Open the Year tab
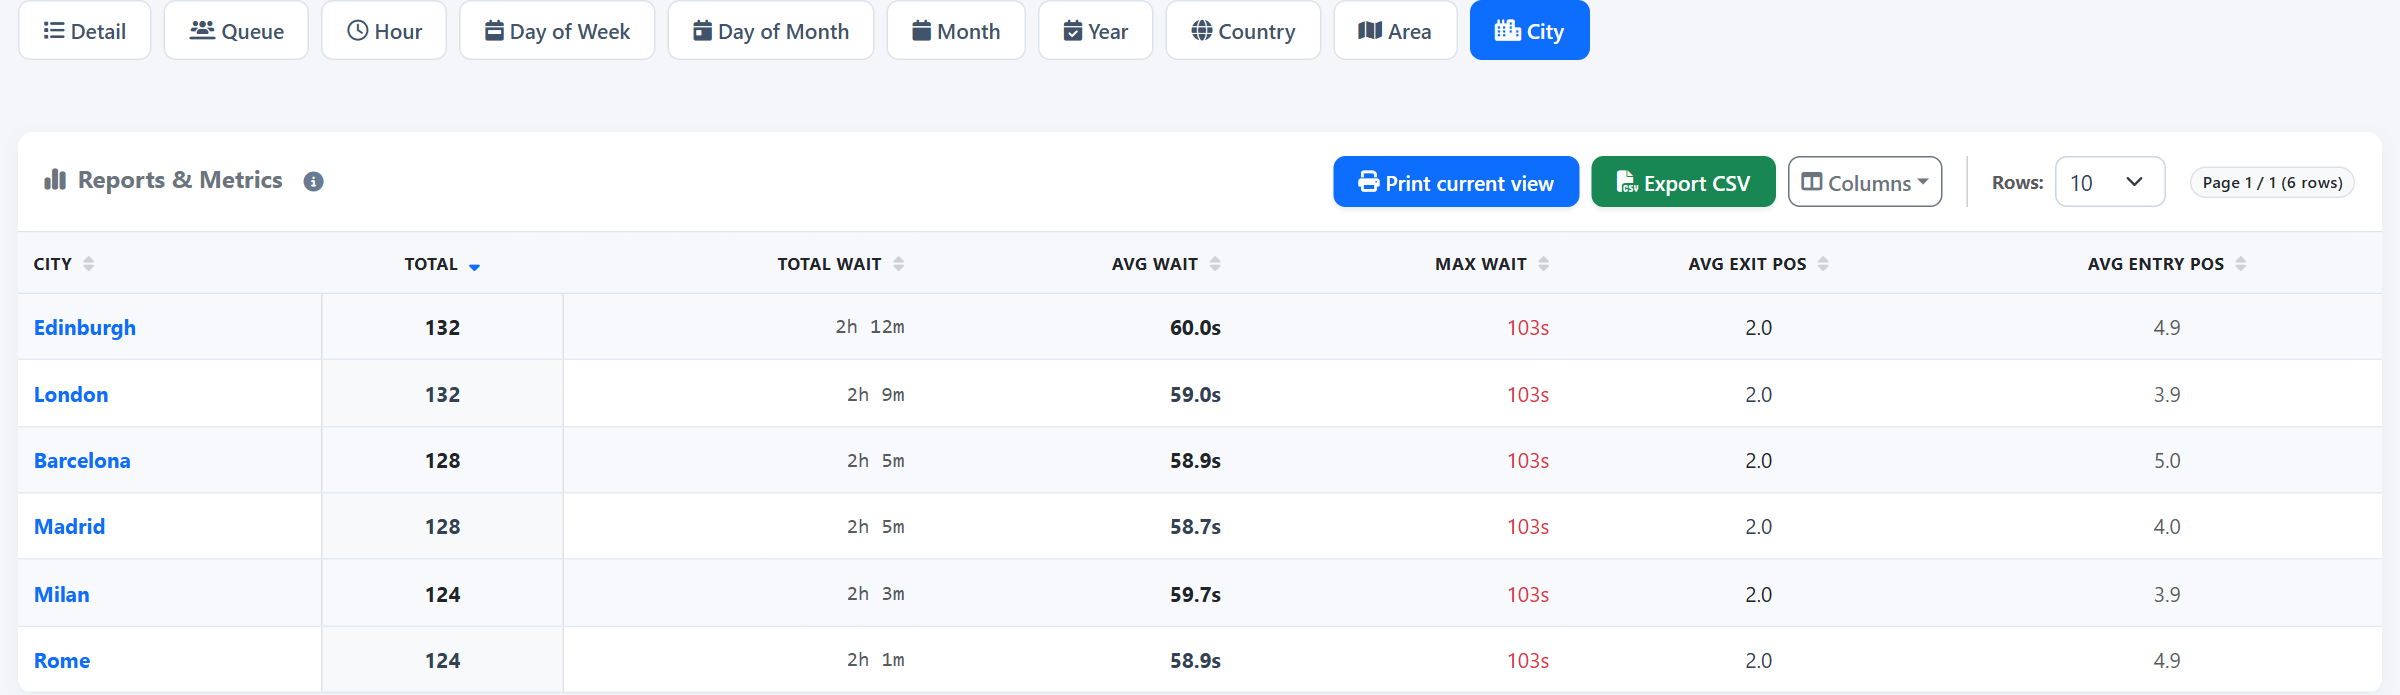This screenshot has width=2400, height=695. coord(1096,31)
